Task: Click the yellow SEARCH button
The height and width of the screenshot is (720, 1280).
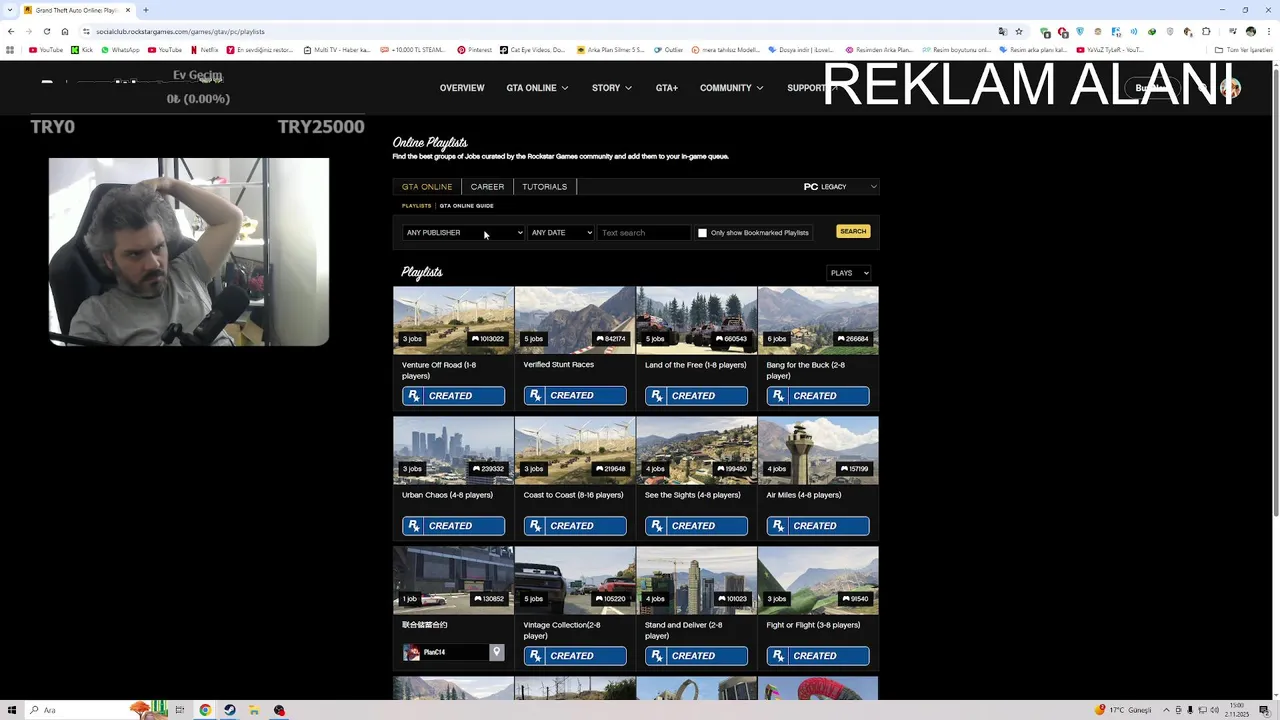Action: point(853,232)
